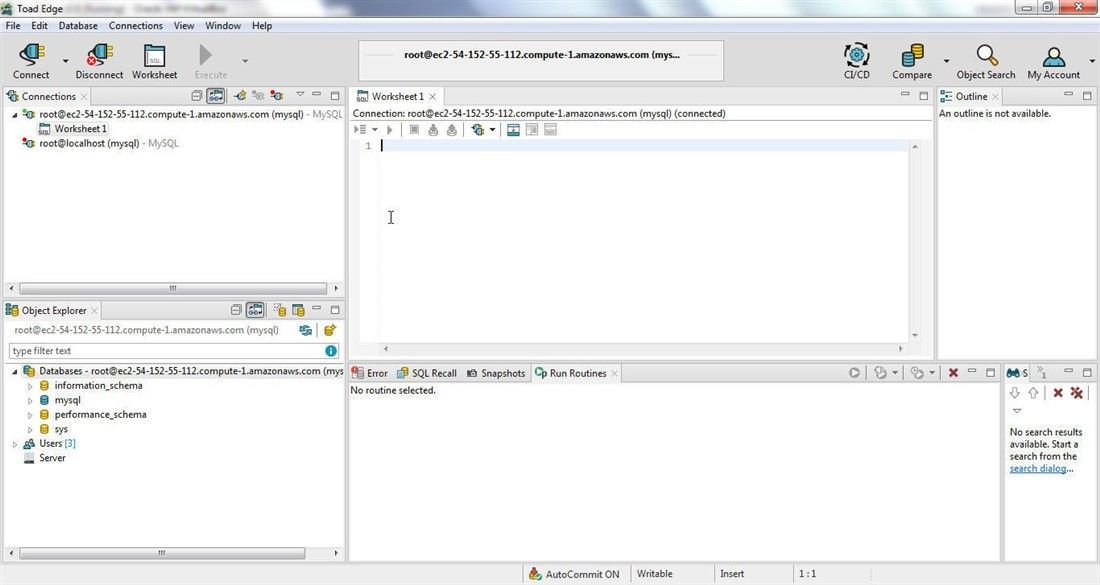Open the My Account dropdown arrow
The width and height of the screenshot is (1100, 585).
click(1092, 61)
